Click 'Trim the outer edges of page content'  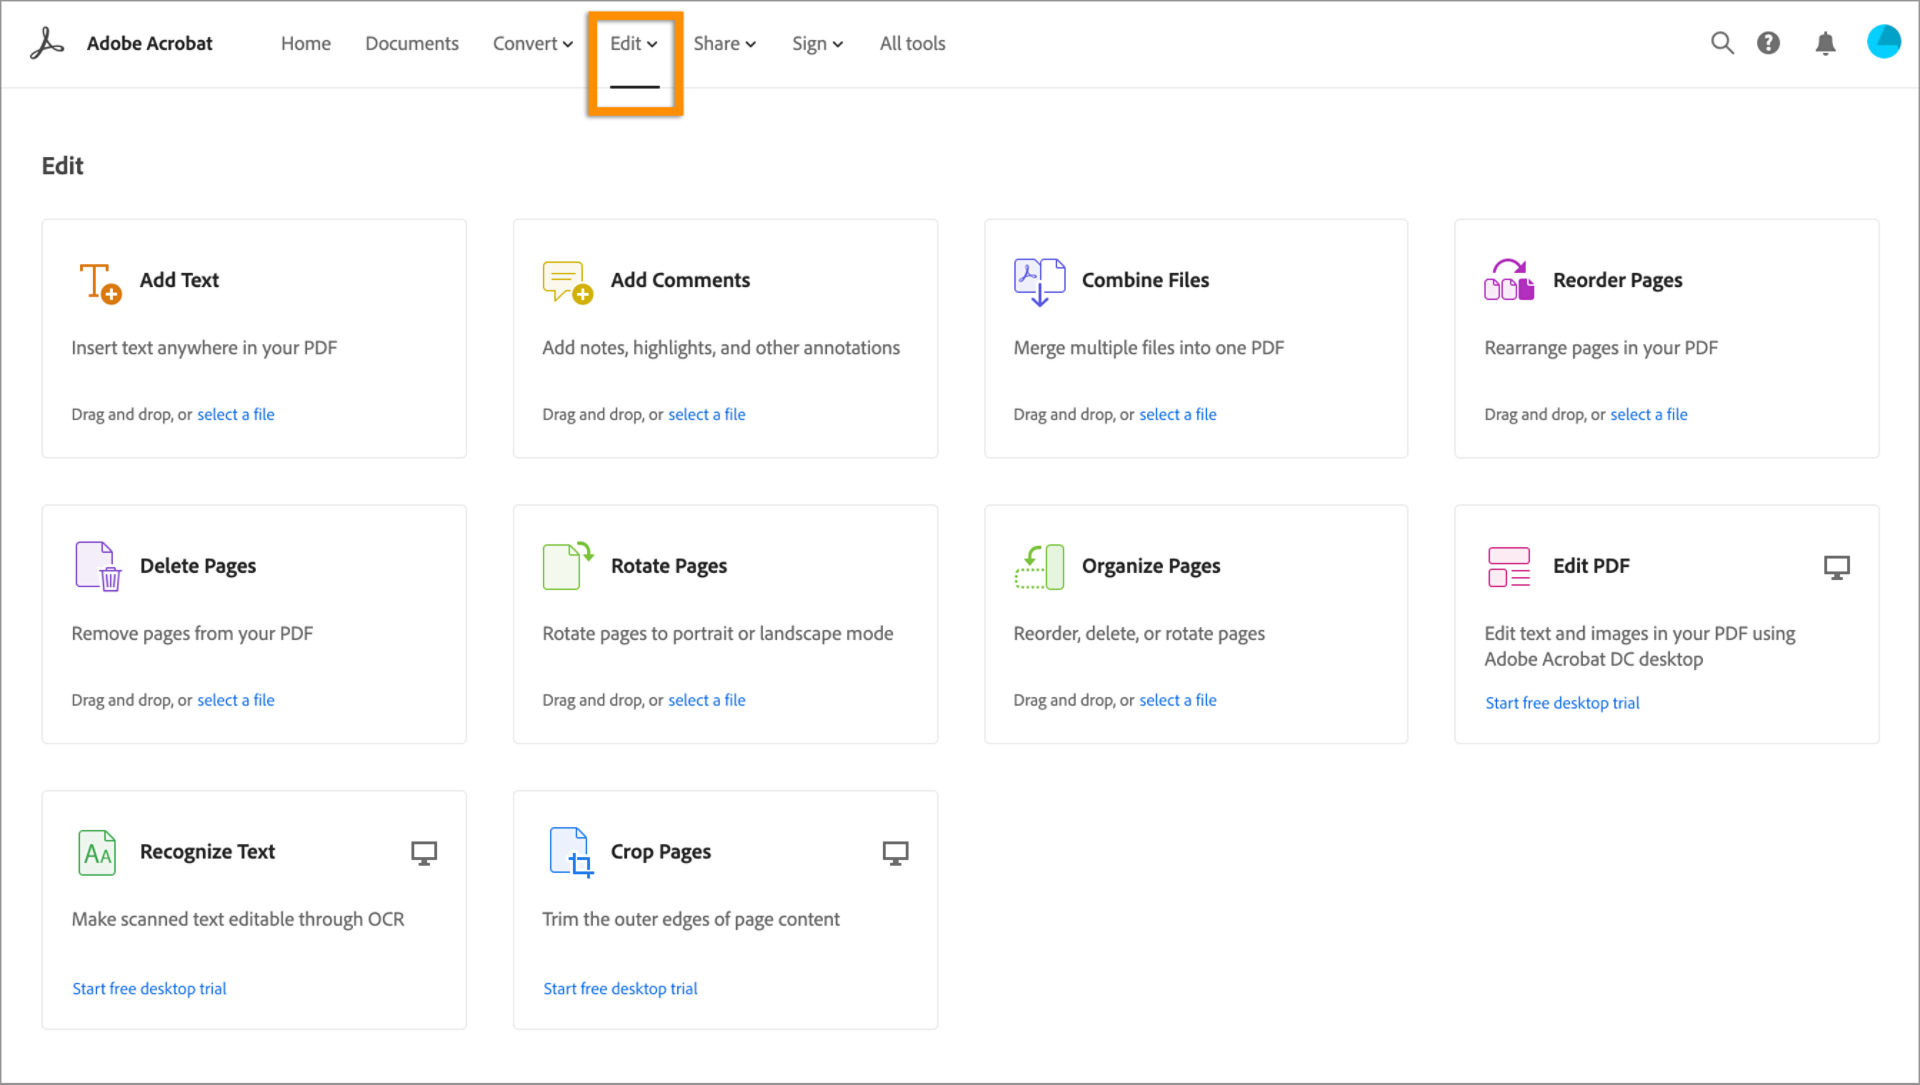pyautogui.click(x=691, y=920)
